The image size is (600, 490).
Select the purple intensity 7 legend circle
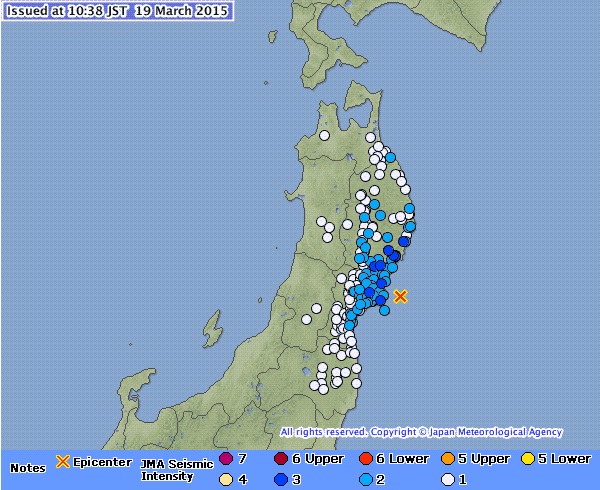tap(226, 459)
